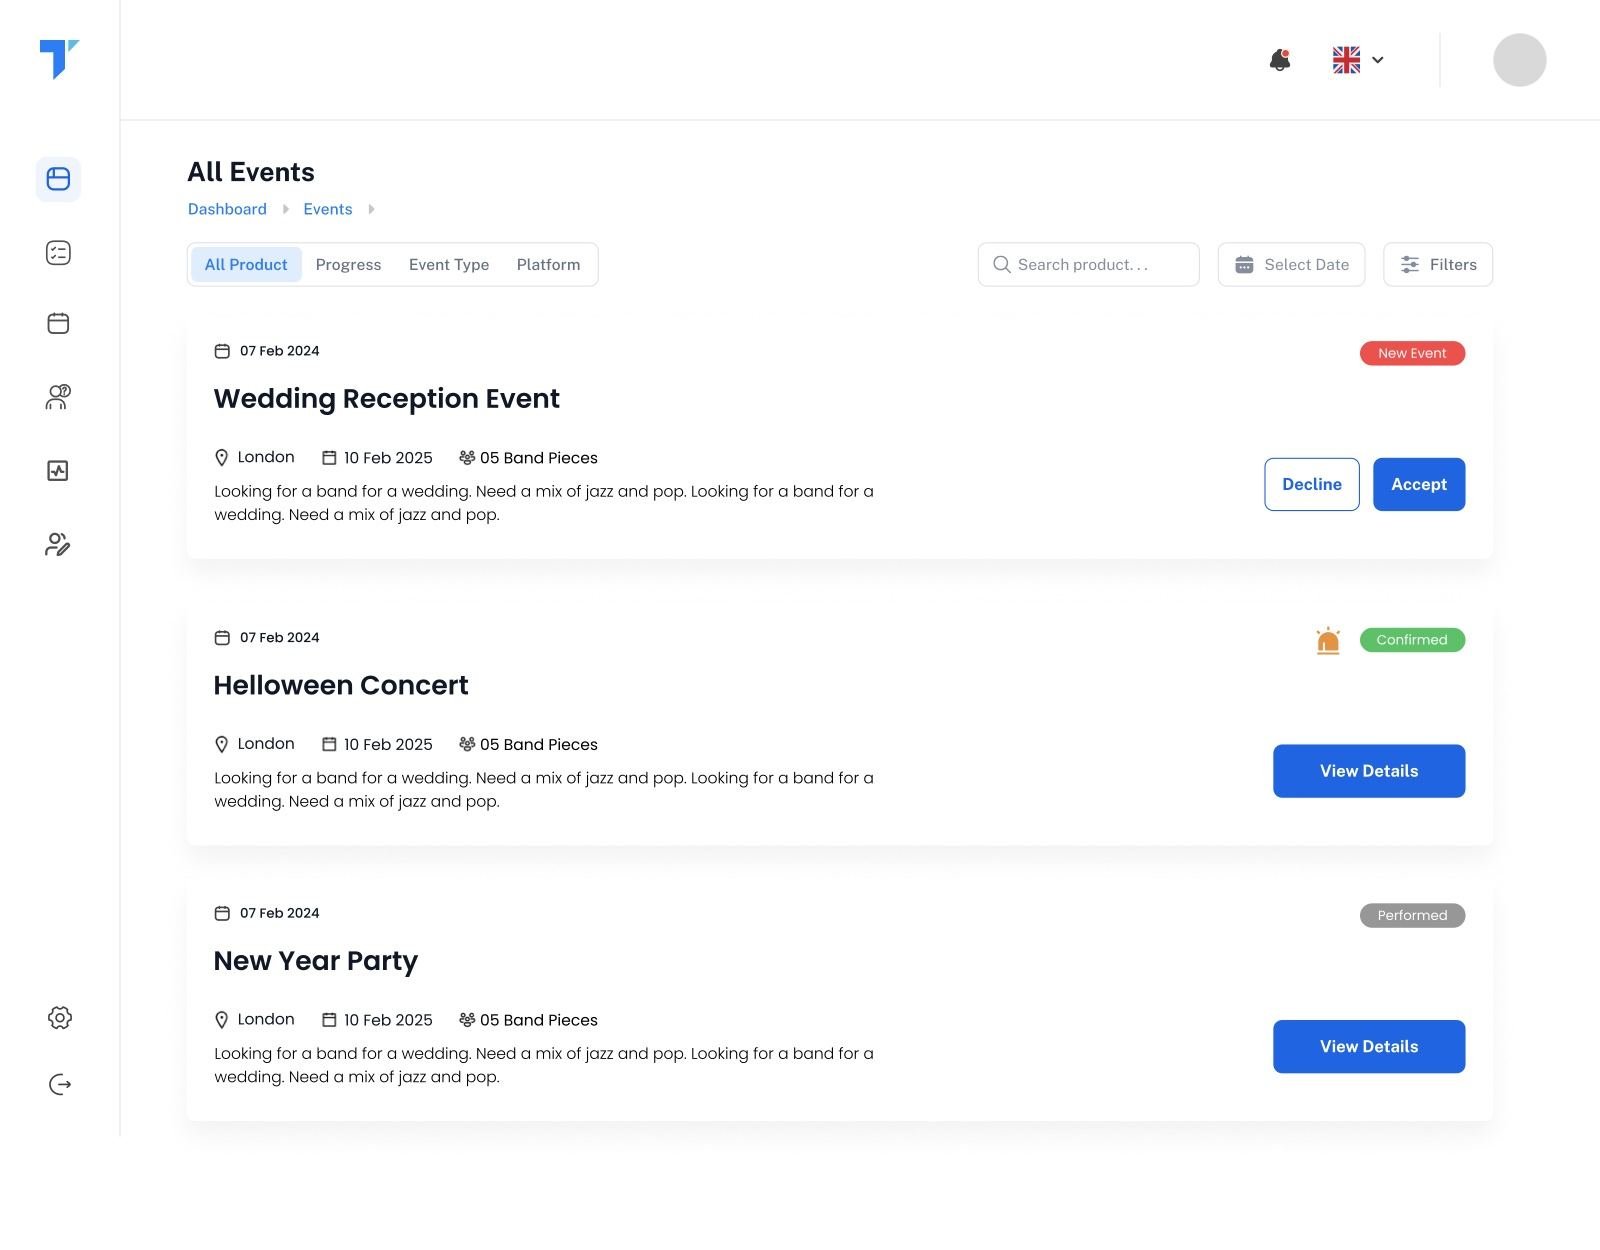Accept the Wedding Reception Event
The image size is (1600, 1250).
[x=1419, y=485]
